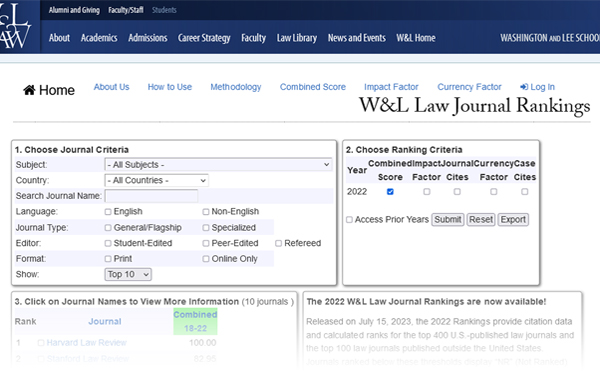Click the Log In arrow icon

pos(524,87)
